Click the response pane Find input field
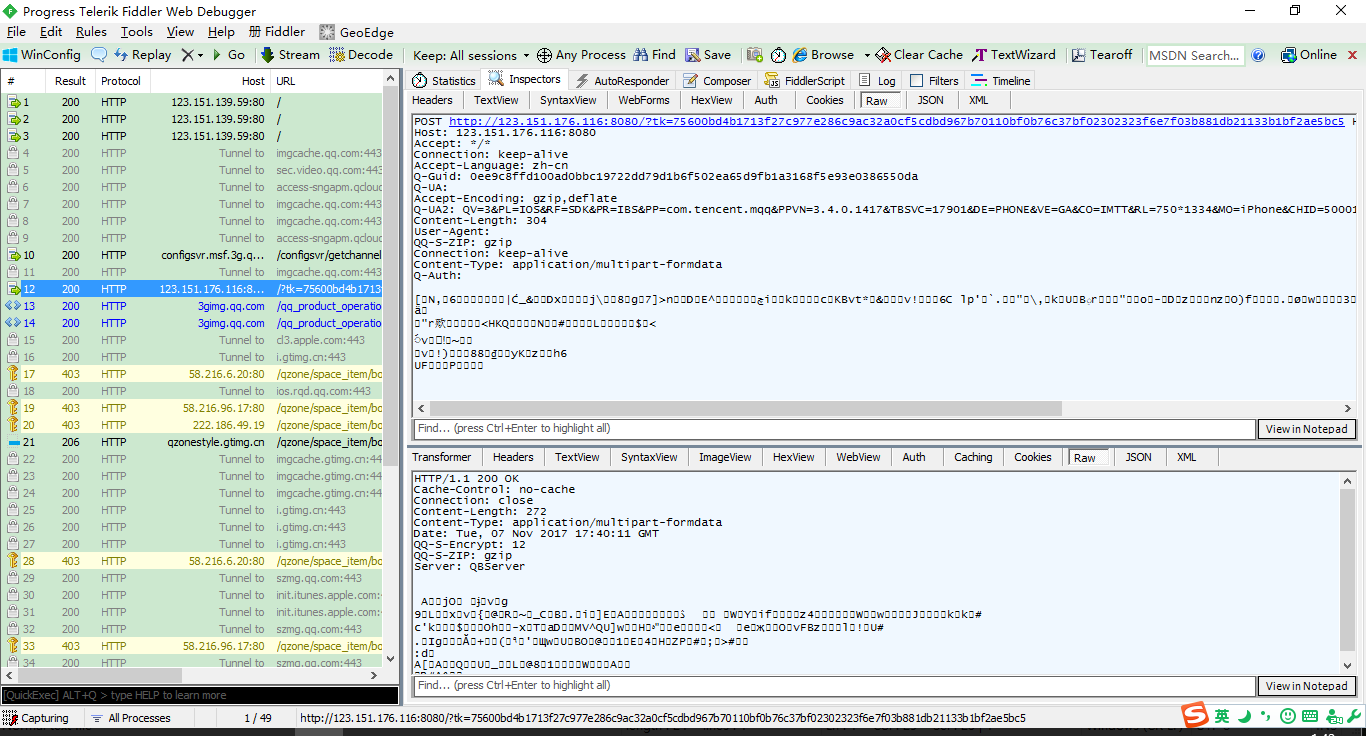 point(834,686)
